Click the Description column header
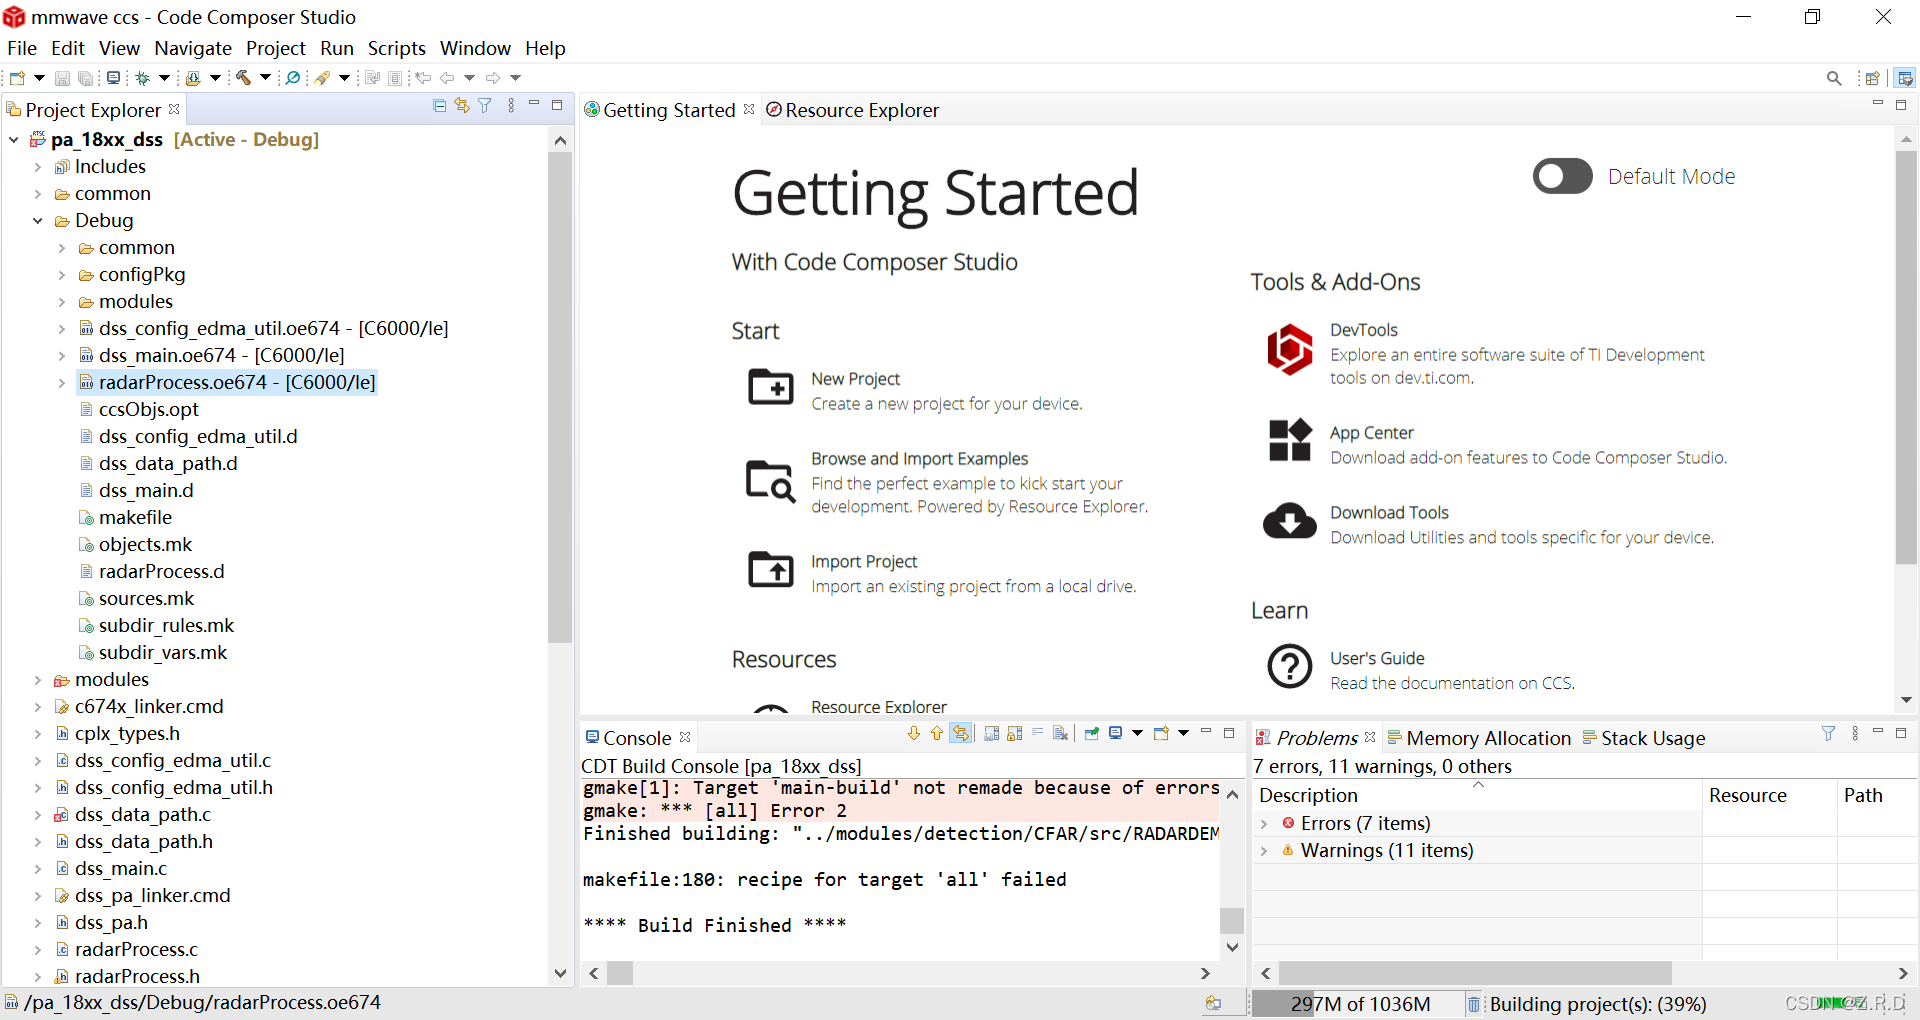 click(1477, 795)
